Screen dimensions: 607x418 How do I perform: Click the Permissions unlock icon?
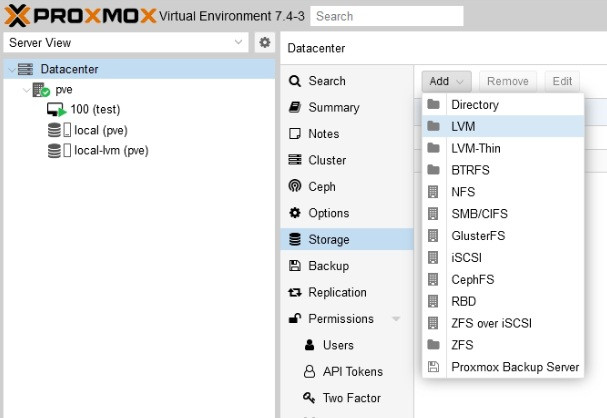pyautogui.click(x=295, y=318)
